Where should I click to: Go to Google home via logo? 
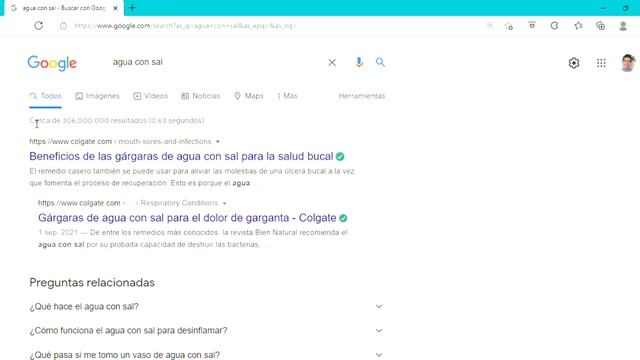point(52,63)
